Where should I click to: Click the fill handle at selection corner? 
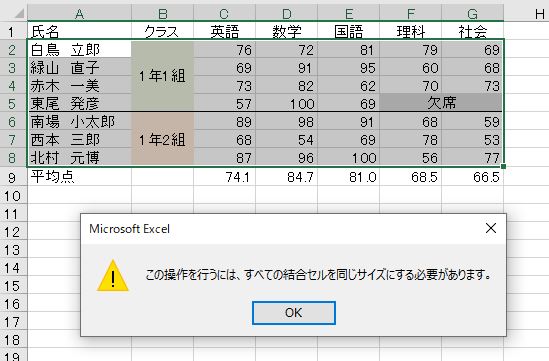coord(503,167)
